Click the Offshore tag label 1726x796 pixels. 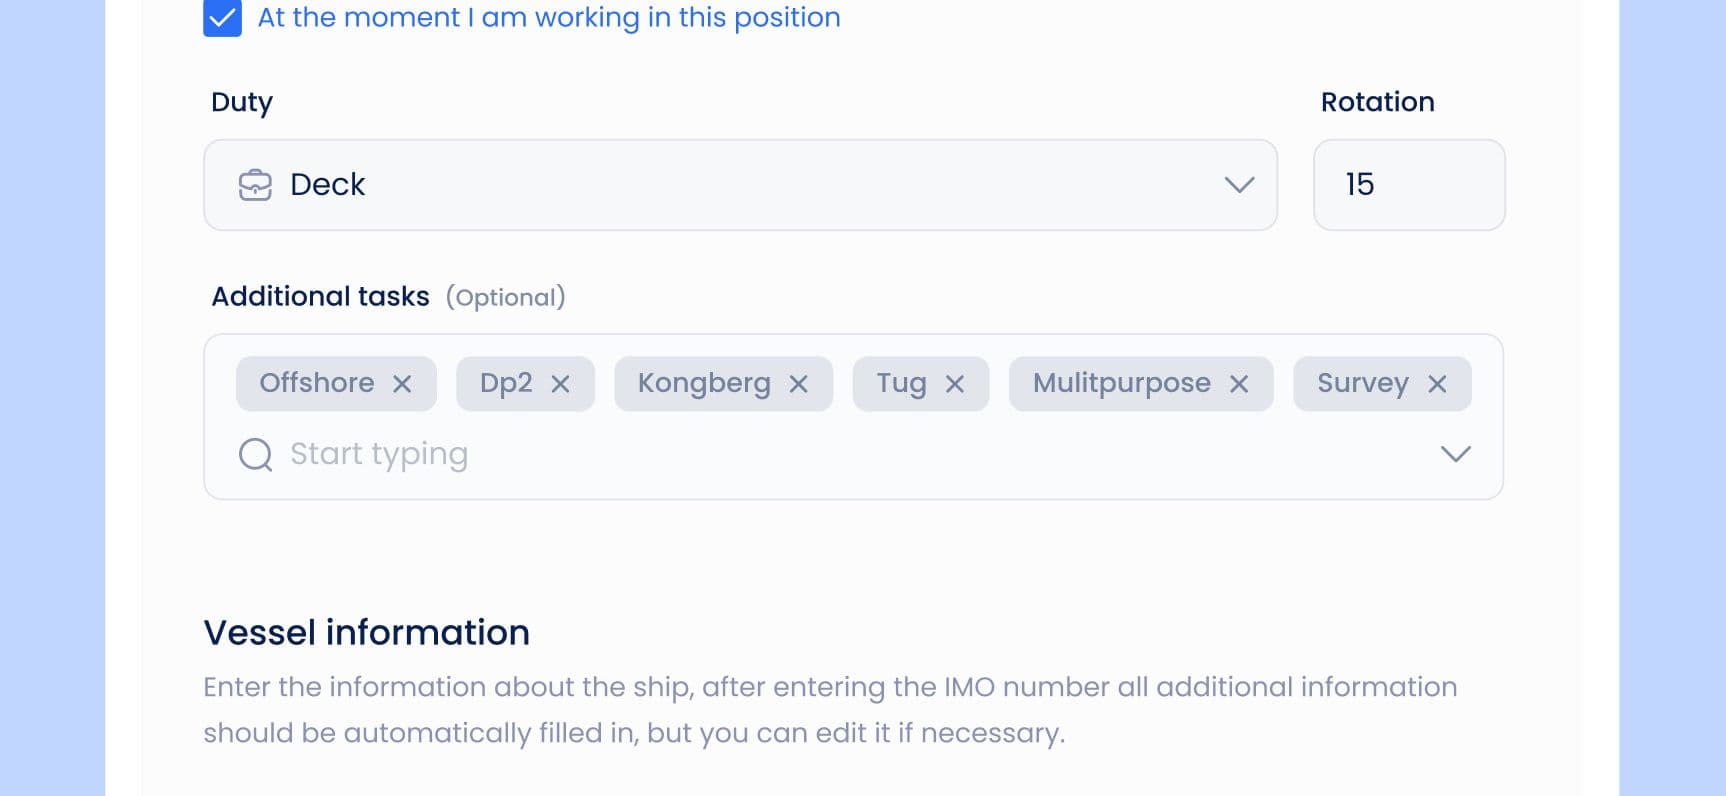pyautogui.click(x=317, y=383)
